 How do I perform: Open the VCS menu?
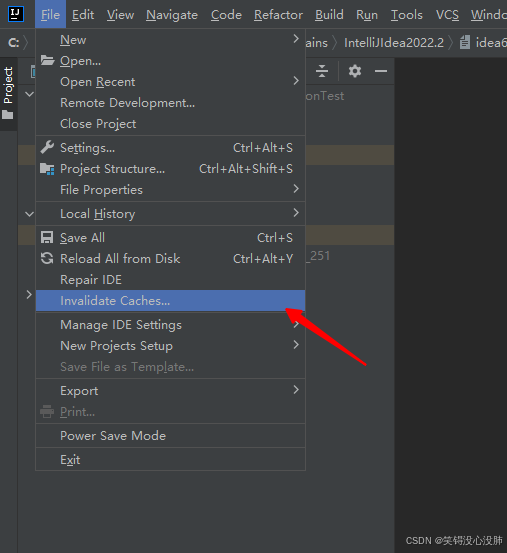point(447,15)
